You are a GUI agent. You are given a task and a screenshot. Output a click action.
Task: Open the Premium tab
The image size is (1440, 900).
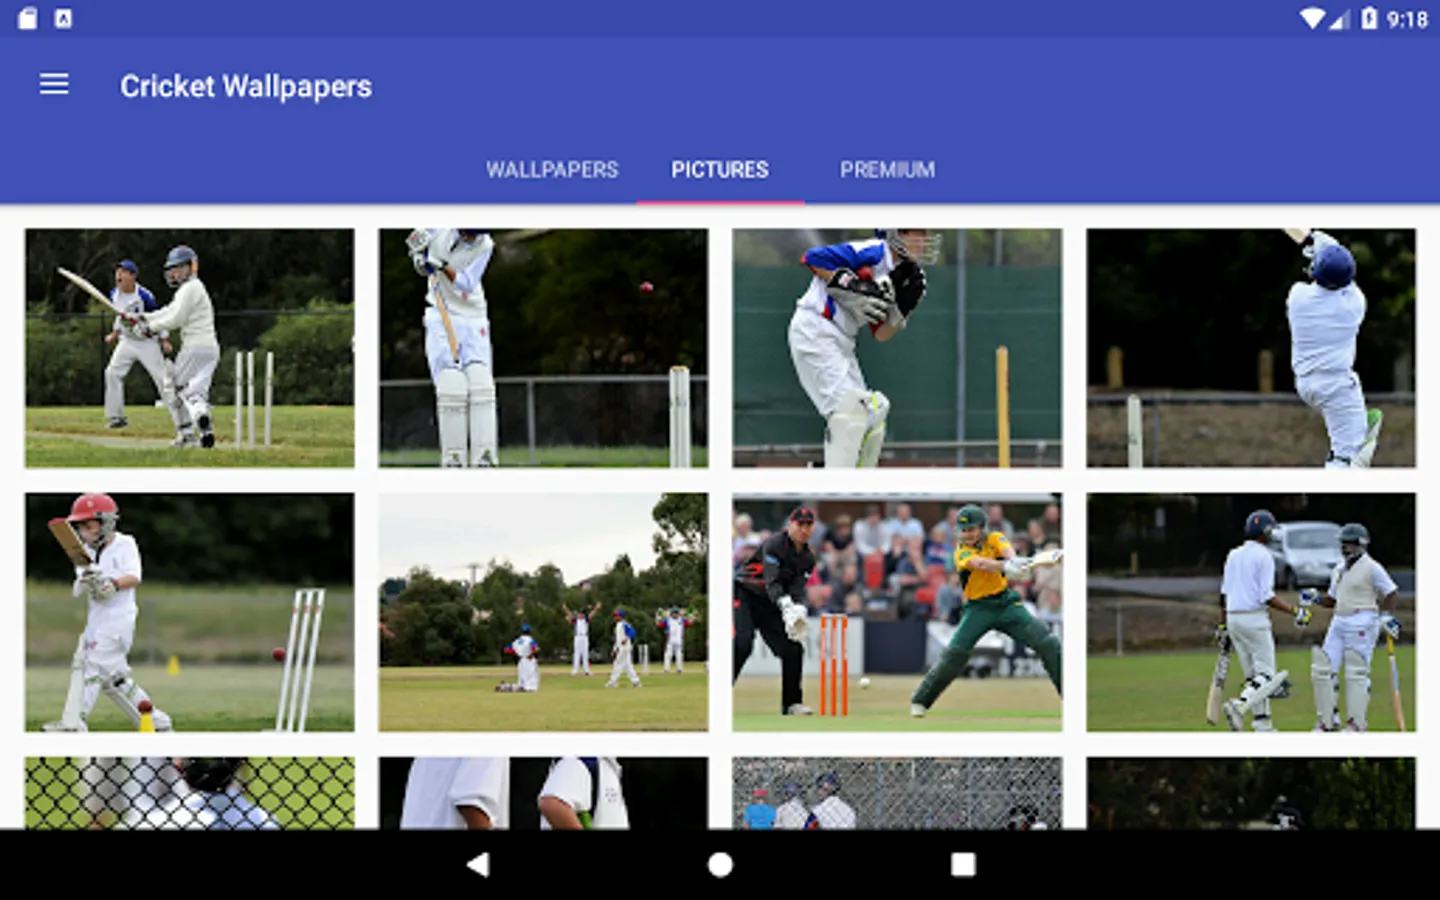887,170
